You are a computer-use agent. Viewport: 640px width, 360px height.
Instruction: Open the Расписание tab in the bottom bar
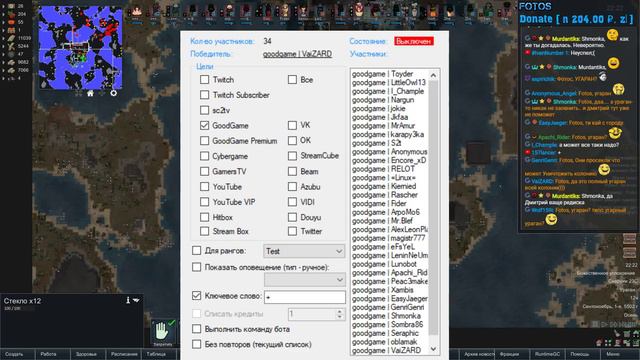(x=124, y=354)
